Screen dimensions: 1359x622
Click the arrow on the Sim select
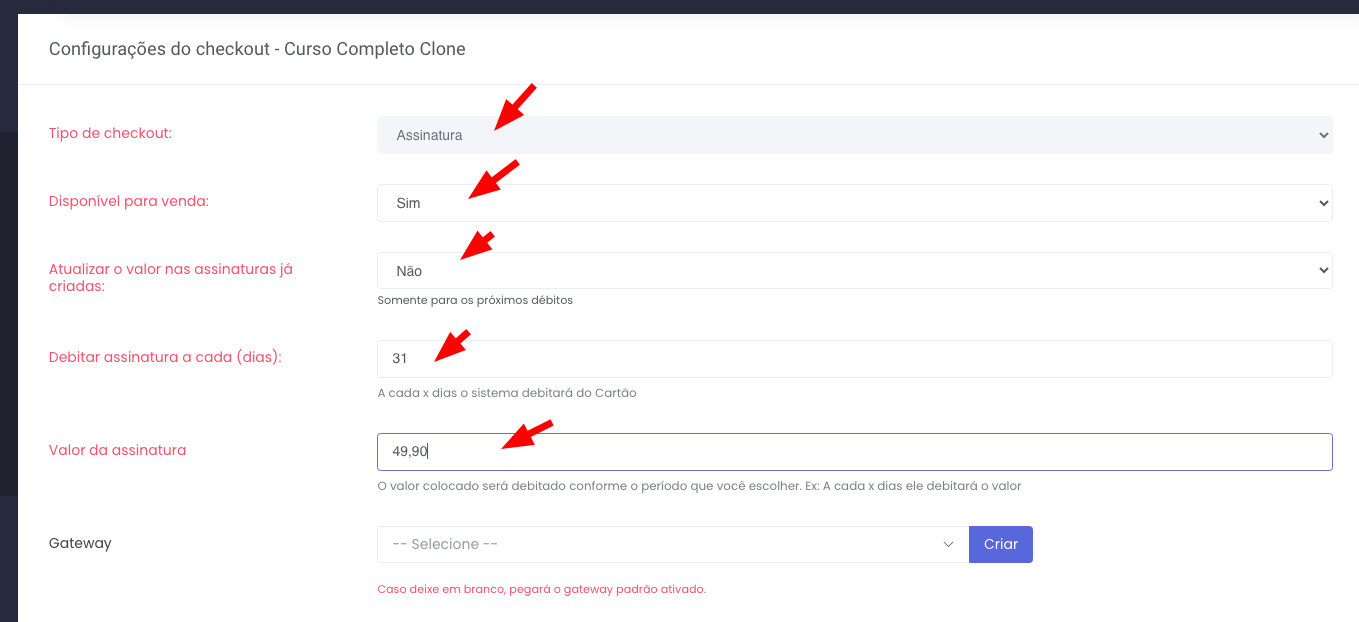[1323, 203]
